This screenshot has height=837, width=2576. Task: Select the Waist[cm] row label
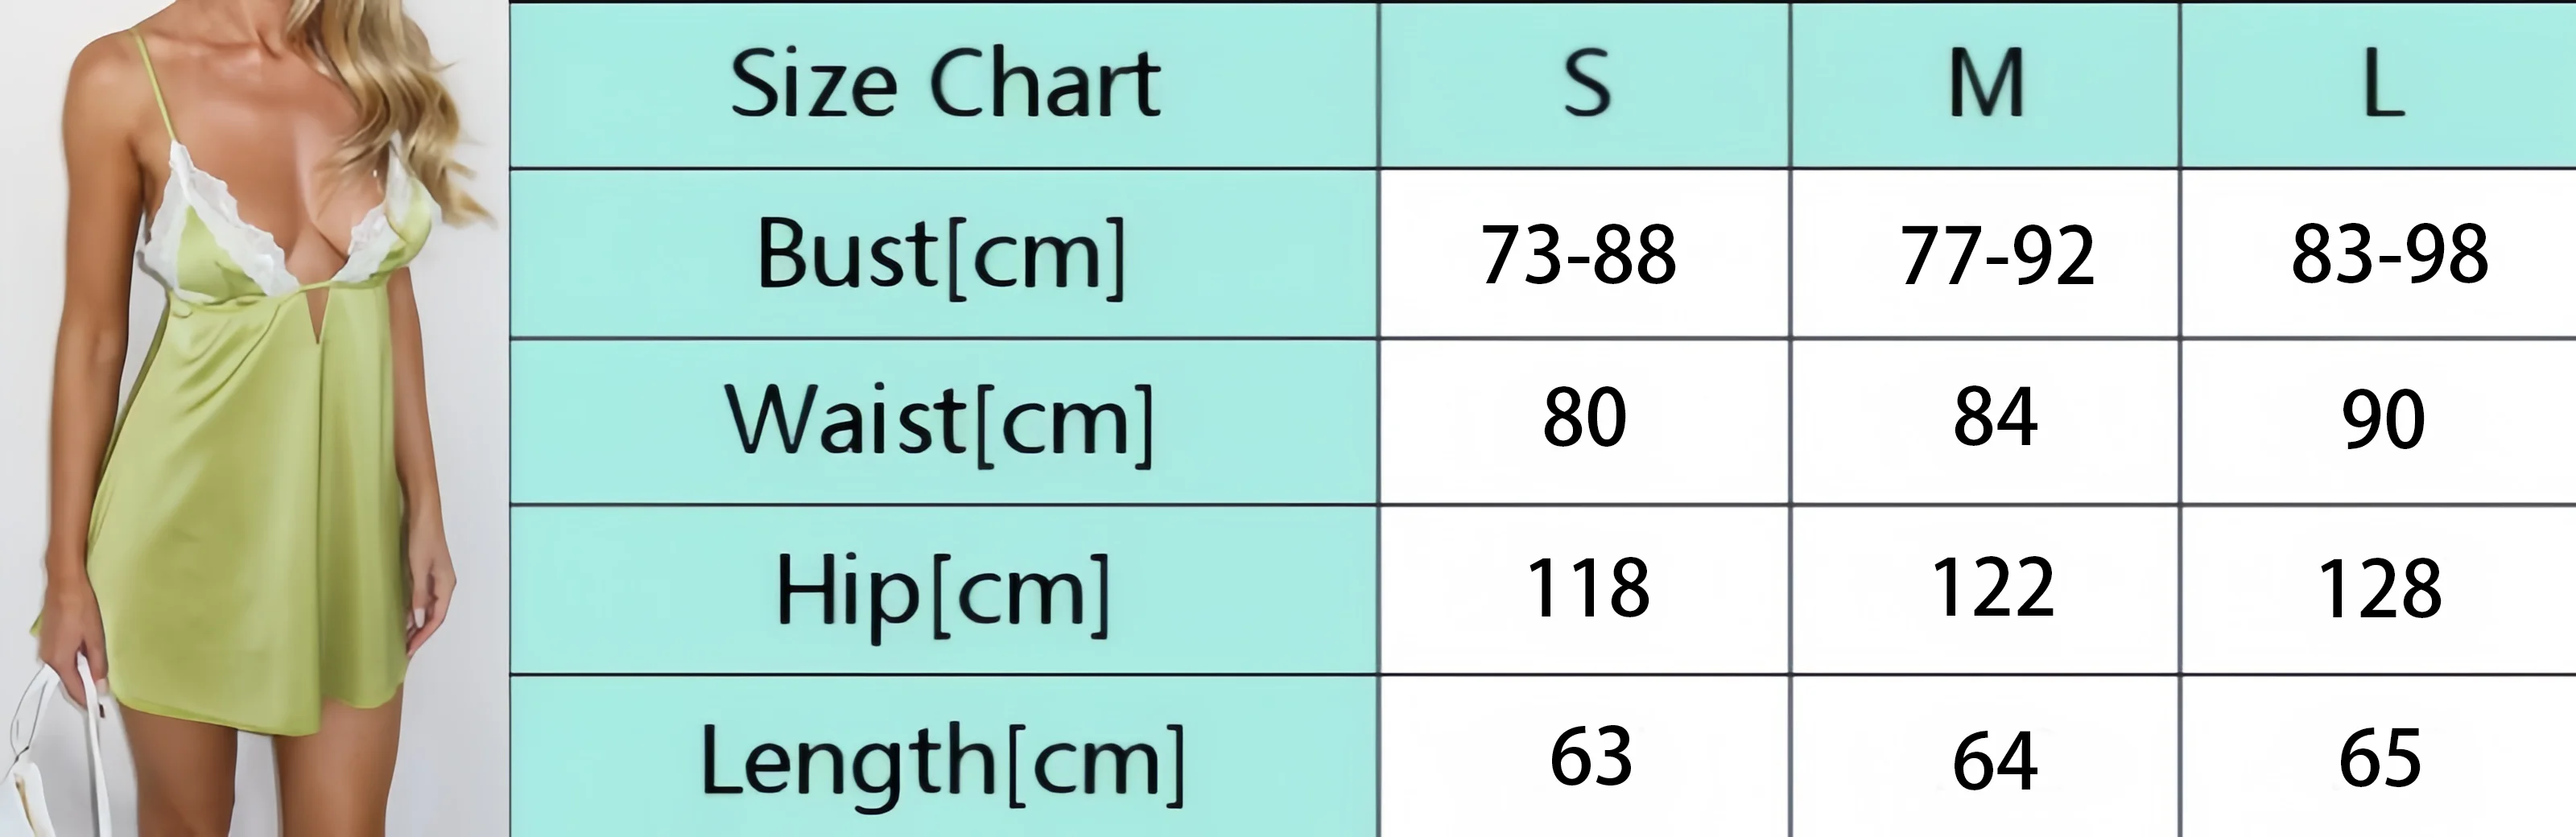click(x=944, y=421)
